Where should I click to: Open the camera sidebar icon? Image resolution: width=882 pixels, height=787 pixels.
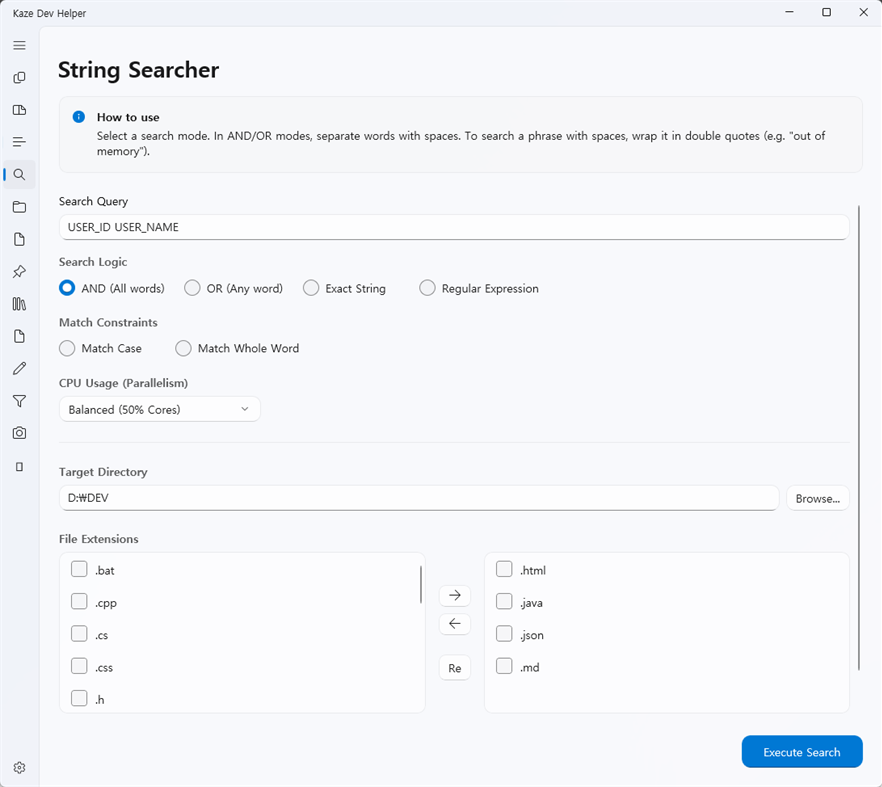[x=19, y=433]
